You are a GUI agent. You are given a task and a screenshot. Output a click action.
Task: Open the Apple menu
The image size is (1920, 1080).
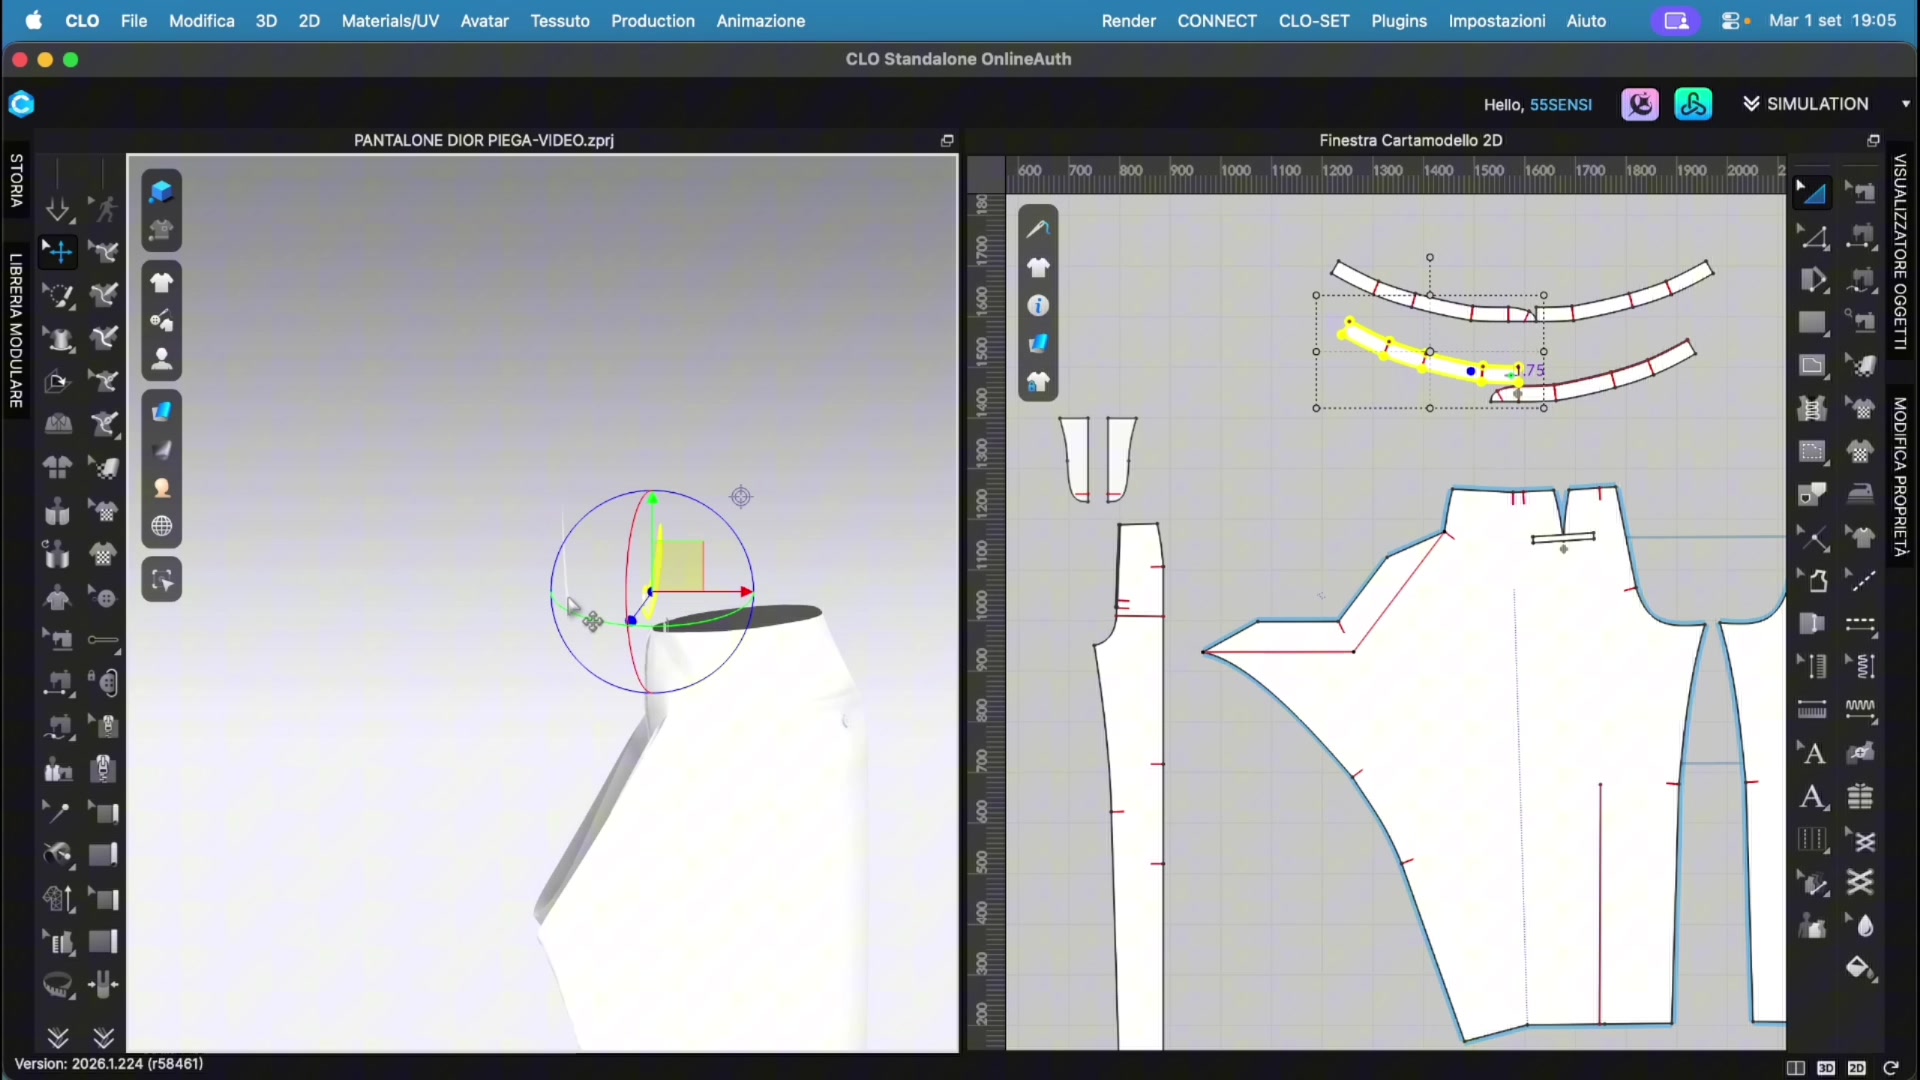tap(33, 20)
